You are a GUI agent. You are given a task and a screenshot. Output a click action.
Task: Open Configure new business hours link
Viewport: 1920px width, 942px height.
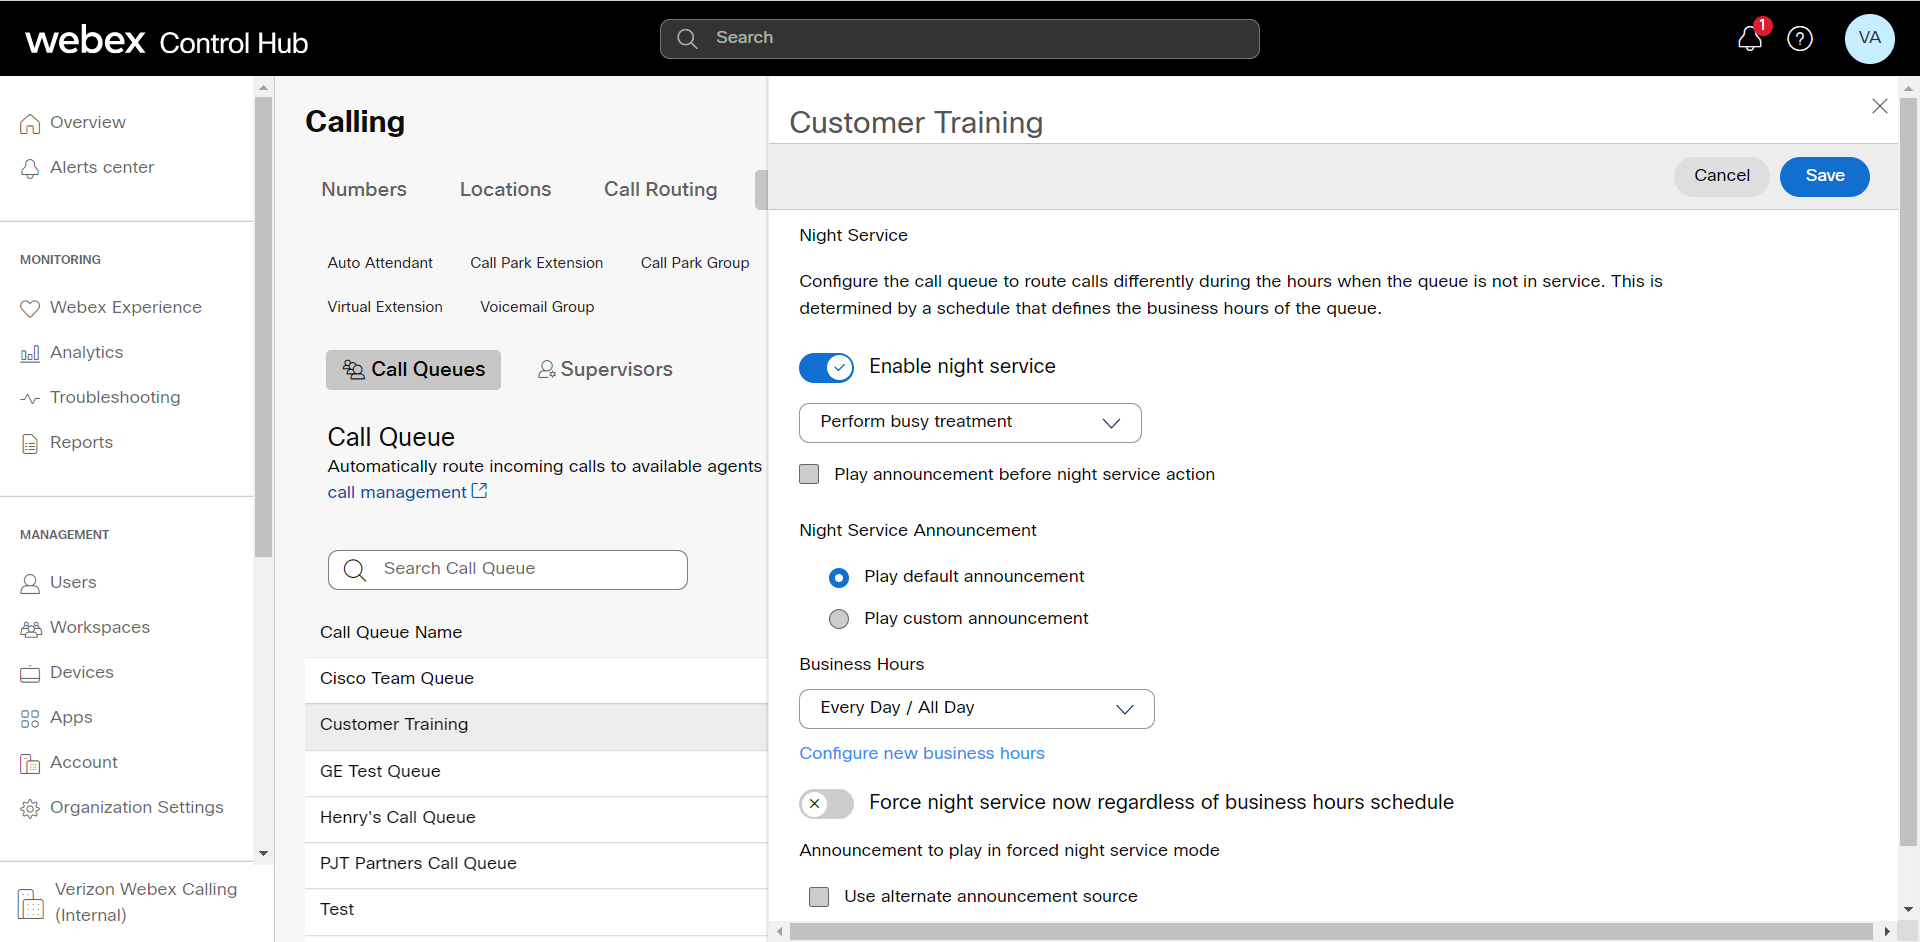coord(921,753)
